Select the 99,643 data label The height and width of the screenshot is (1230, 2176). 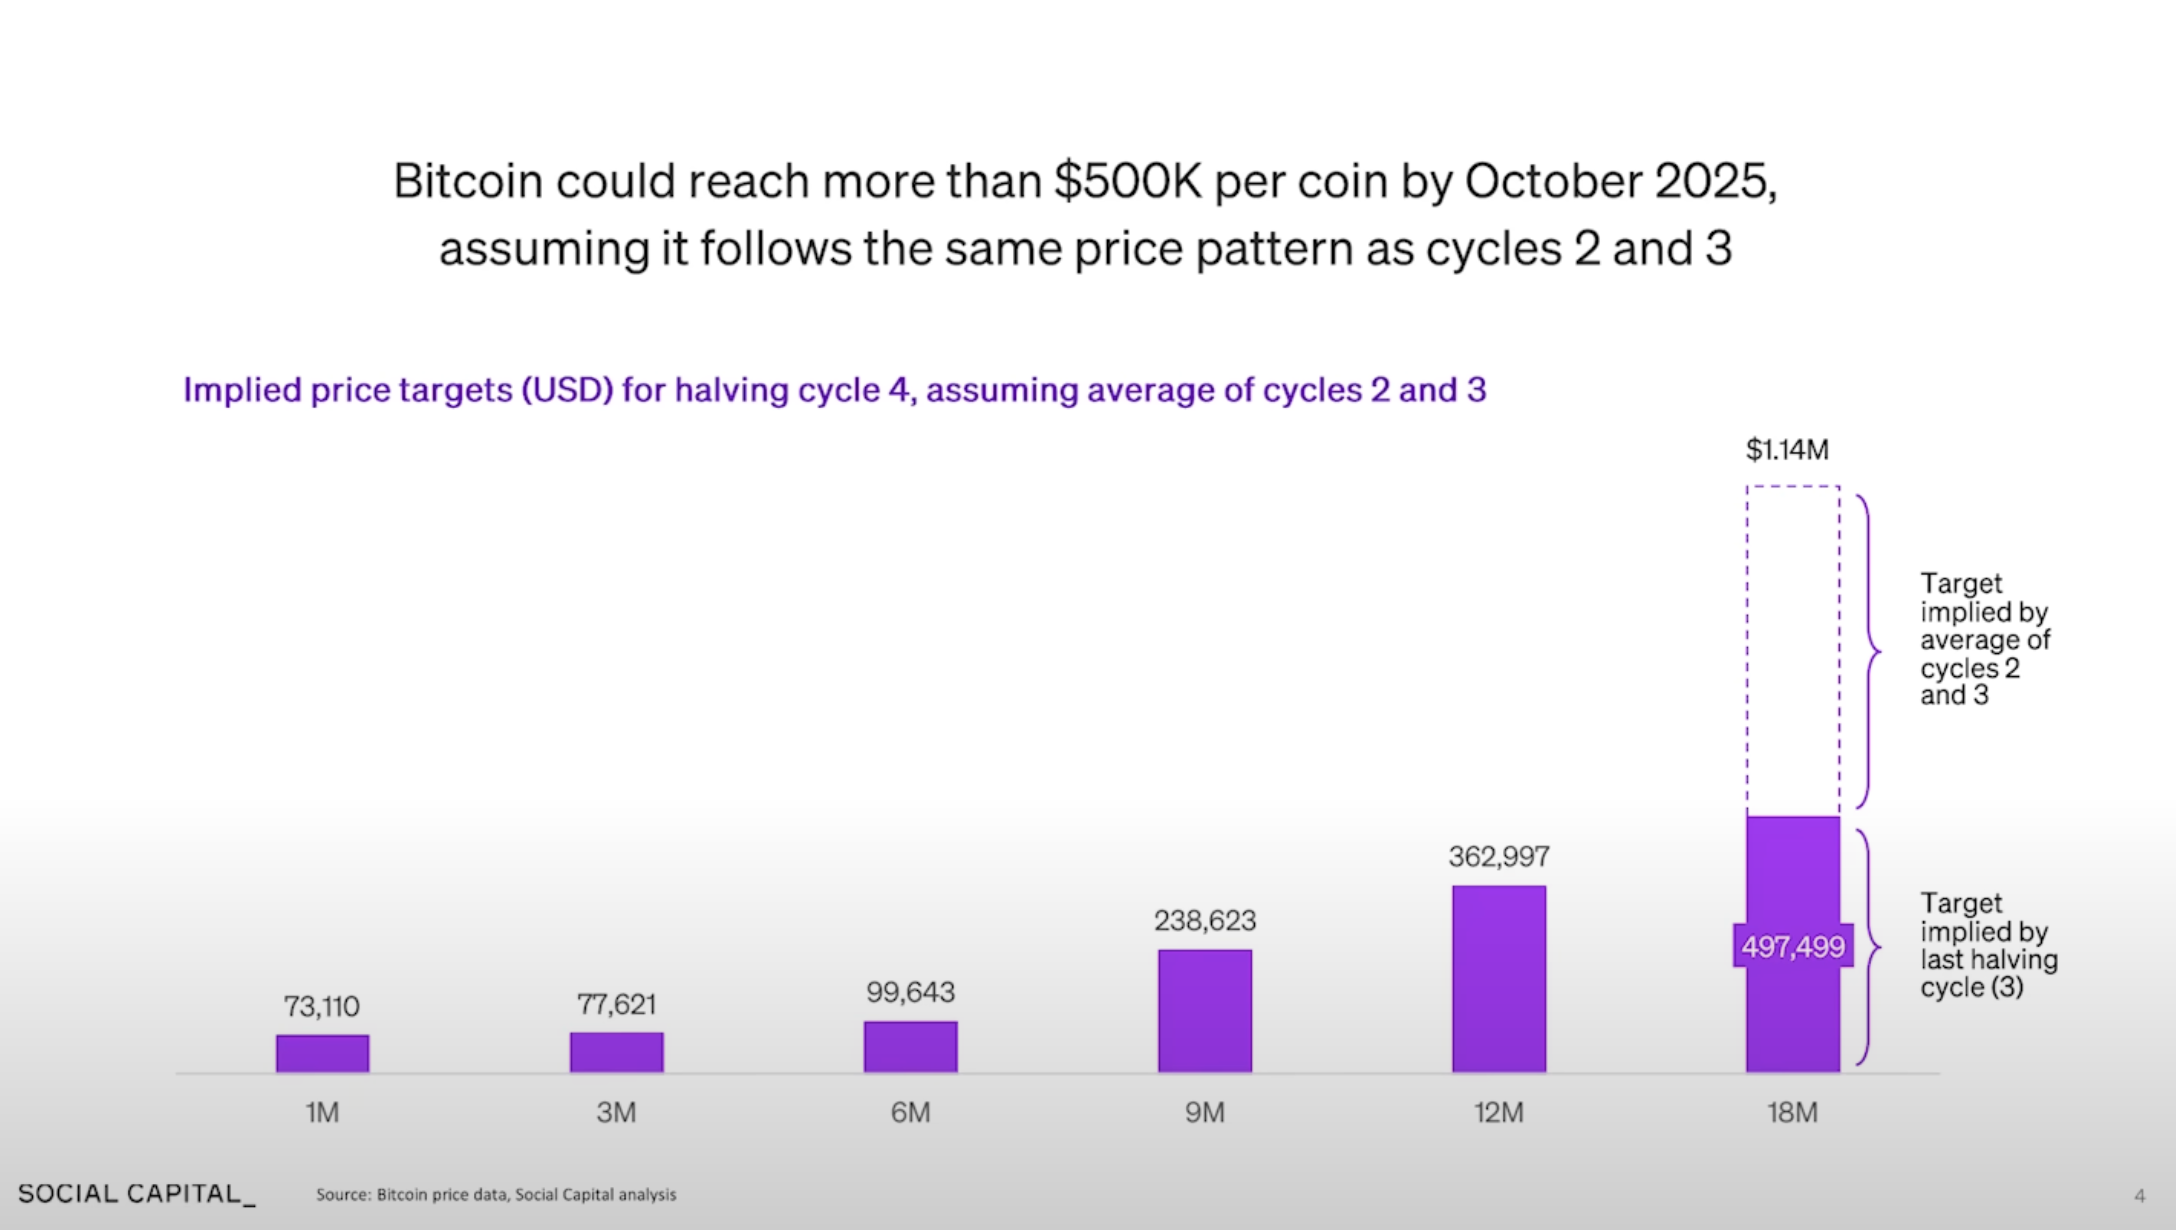tap(910, 993)
